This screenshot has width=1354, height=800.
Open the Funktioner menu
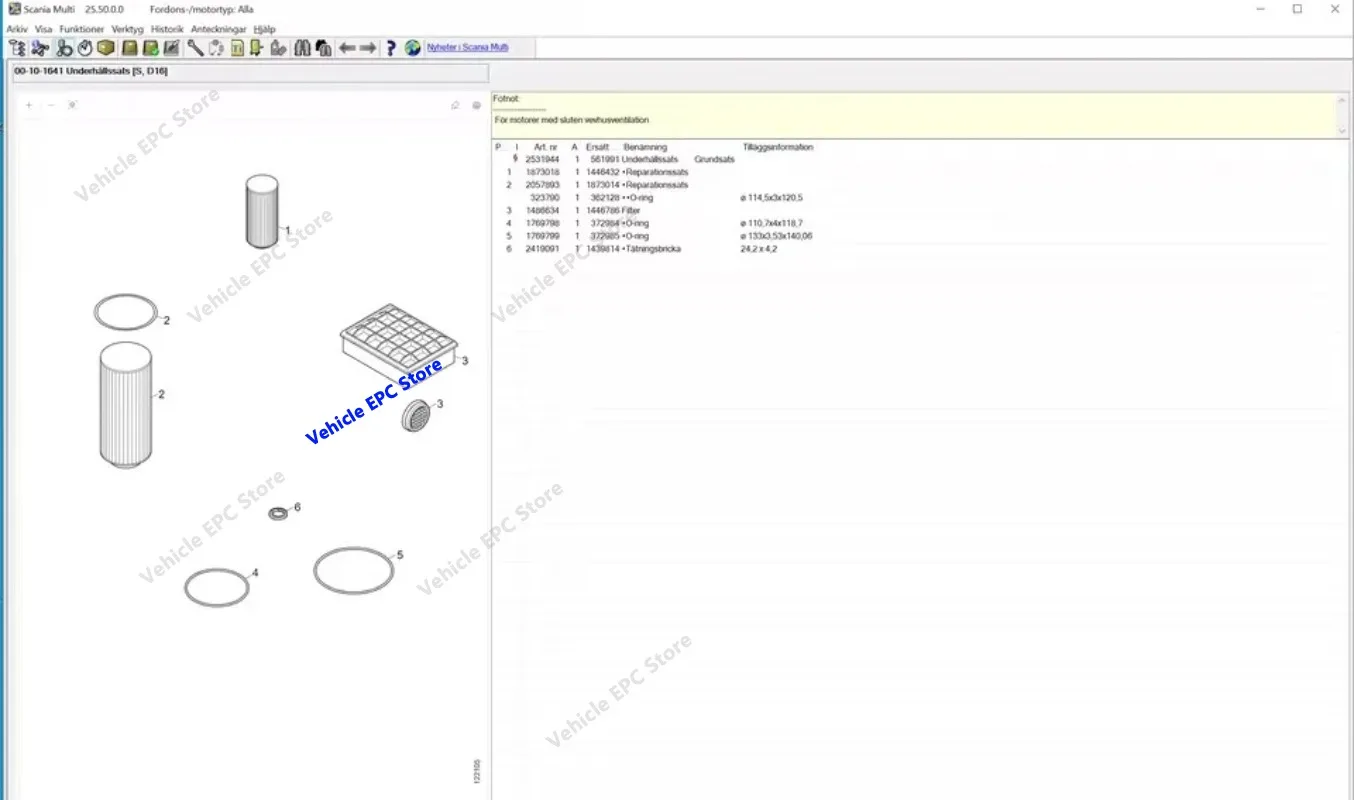pyautogui.click(x=82, y=30)
